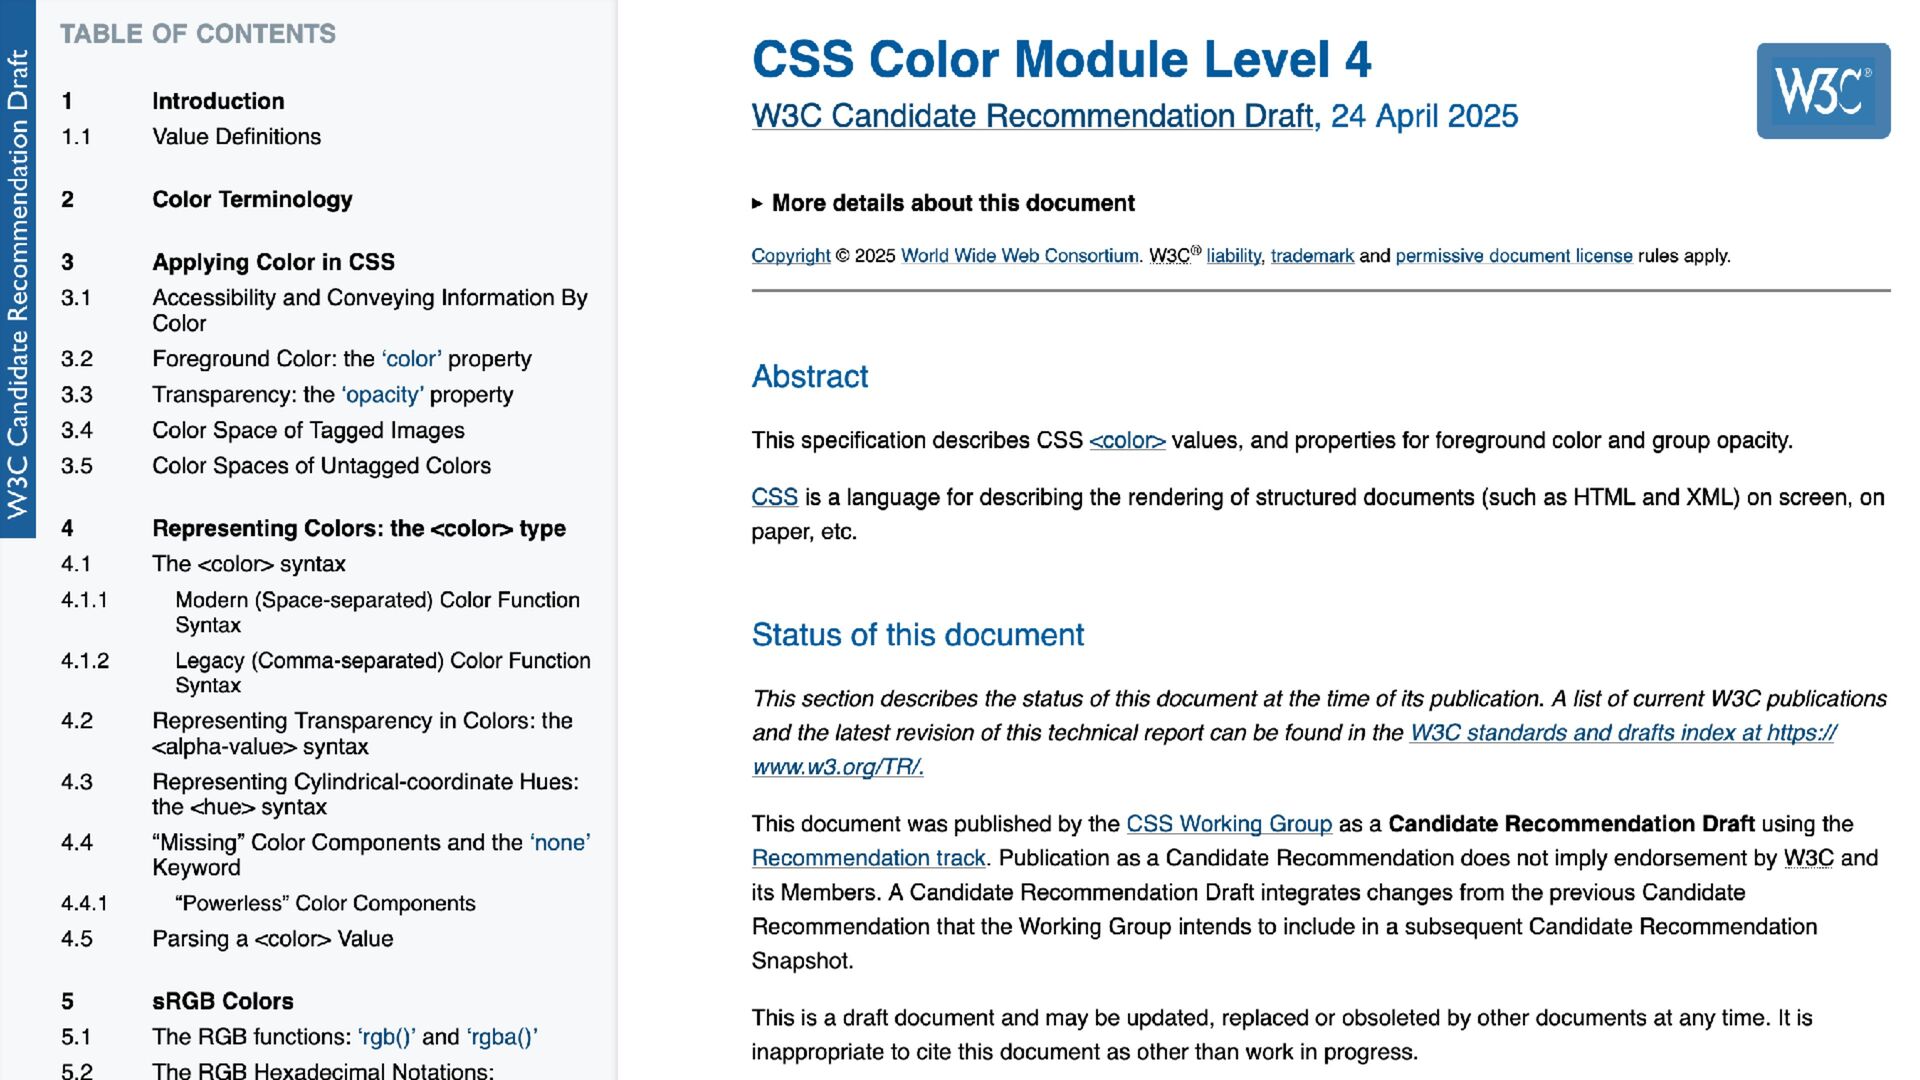Click the CSS Color Module Level 4 title
Viewport: 1920px width, 1080px height.
coord(1062,60)
